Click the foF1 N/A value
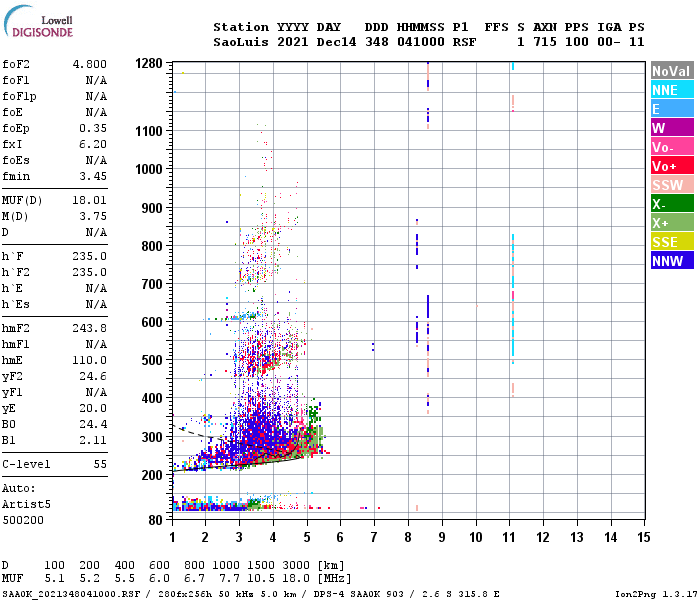 click(96, 80)
